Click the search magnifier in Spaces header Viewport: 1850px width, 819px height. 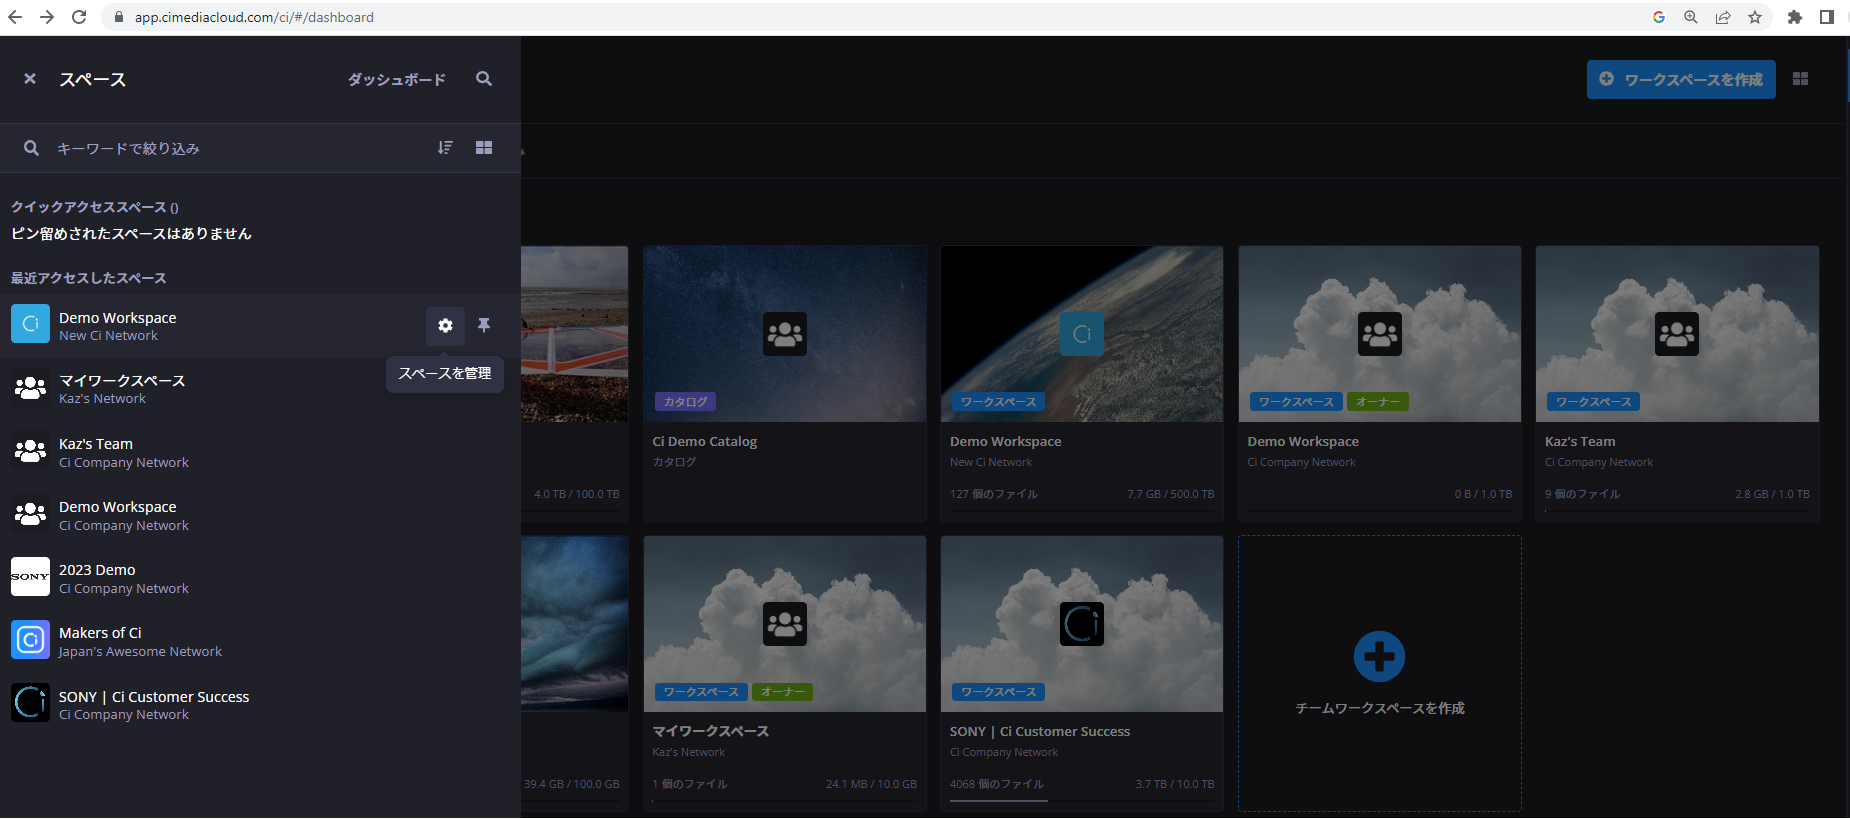coord(484,79)
